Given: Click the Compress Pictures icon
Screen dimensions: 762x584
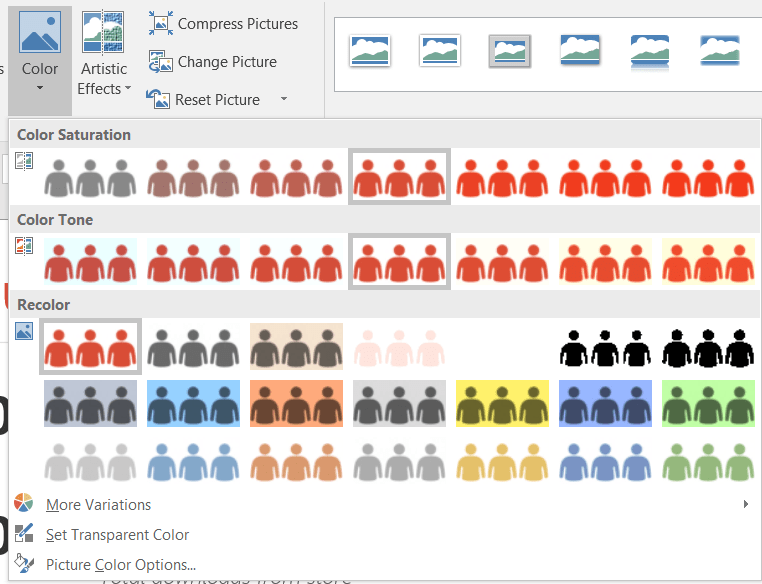Looking at the screenshot, I should 160,23.
